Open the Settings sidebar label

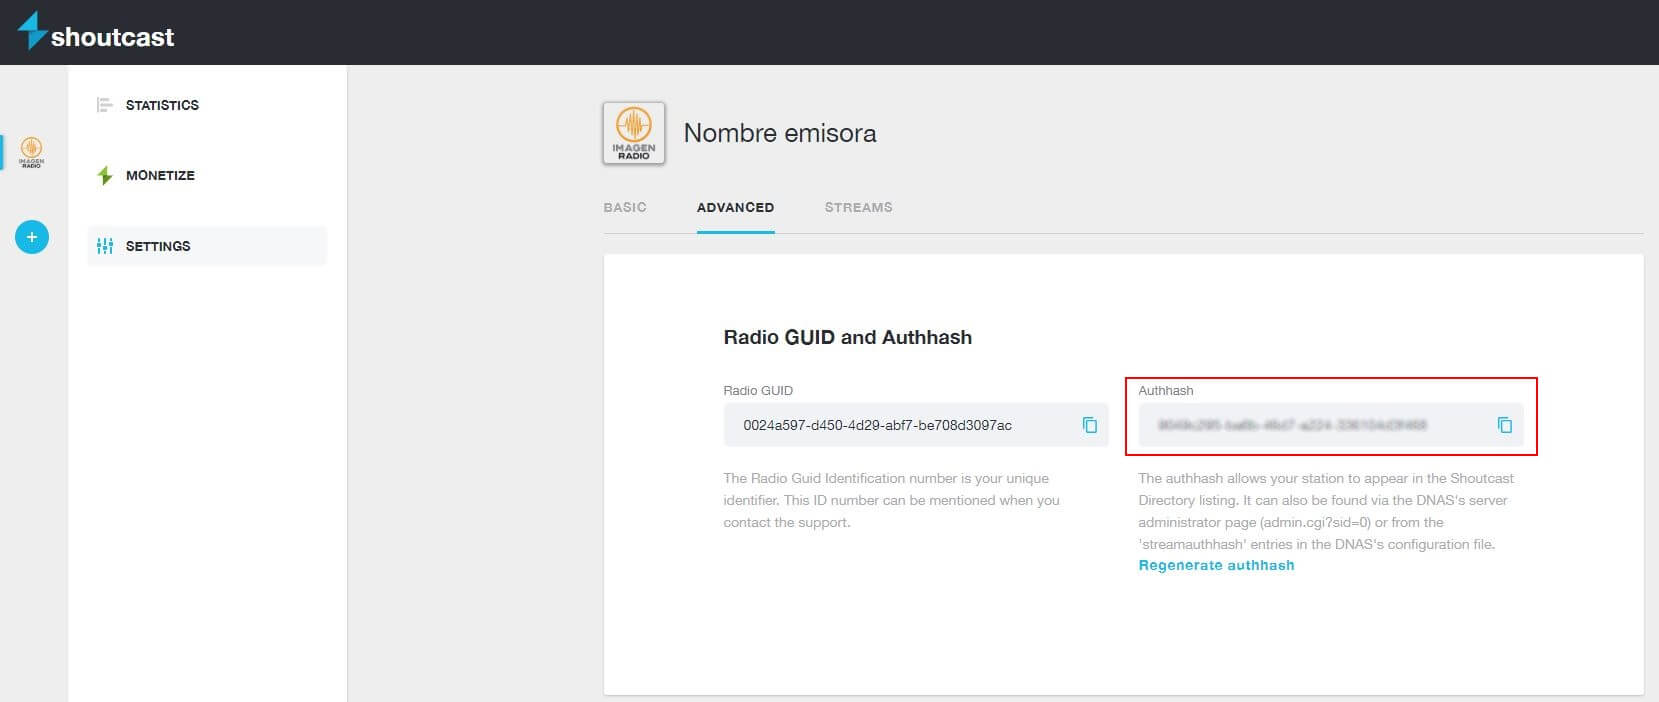(158, 246)
